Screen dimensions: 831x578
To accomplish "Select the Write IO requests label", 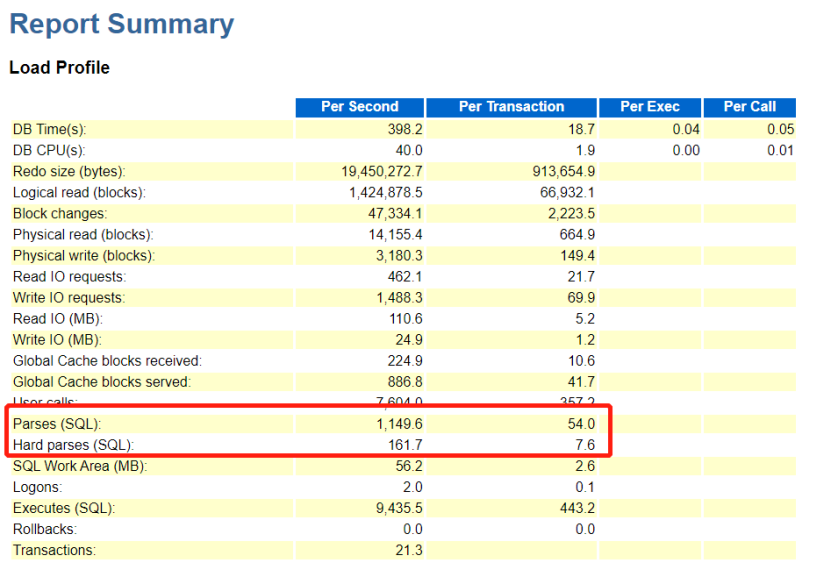I will point(69,298).
